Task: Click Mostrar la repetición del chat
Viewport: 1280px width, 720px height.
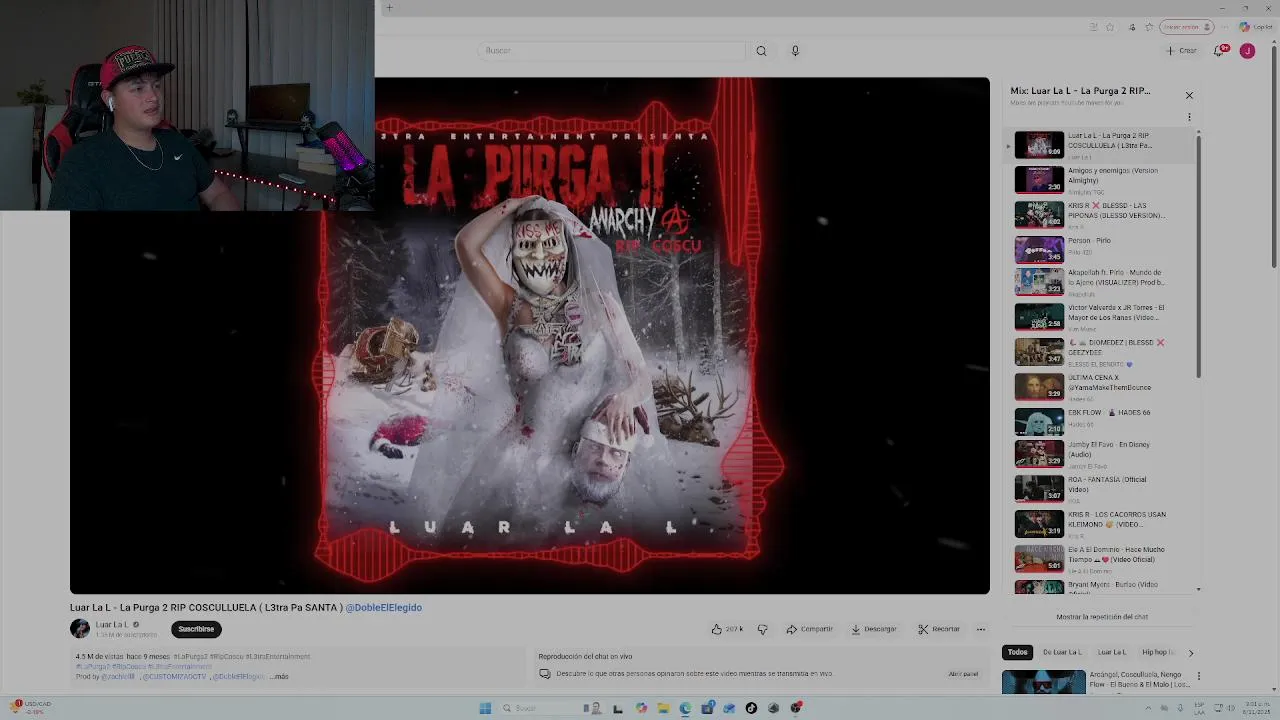Action: click(x=1102, y=617)
